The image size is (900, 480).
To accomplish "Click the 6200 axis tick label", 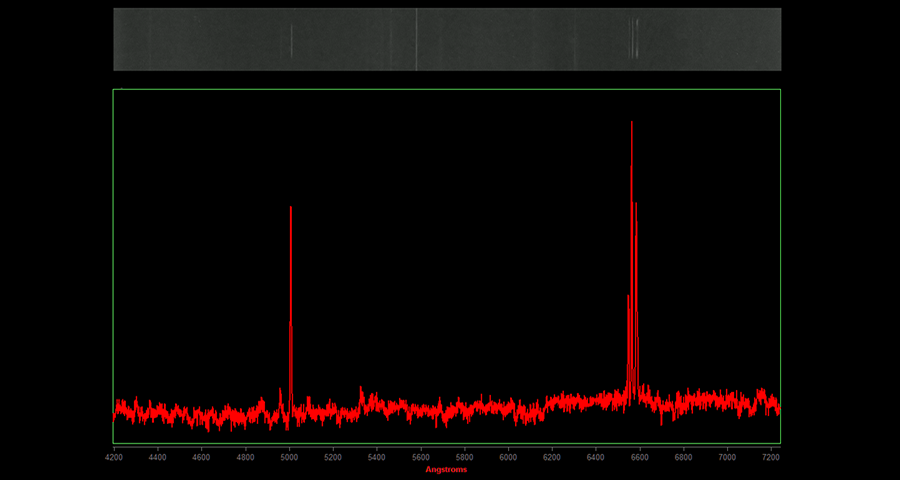I will point(552,457).
